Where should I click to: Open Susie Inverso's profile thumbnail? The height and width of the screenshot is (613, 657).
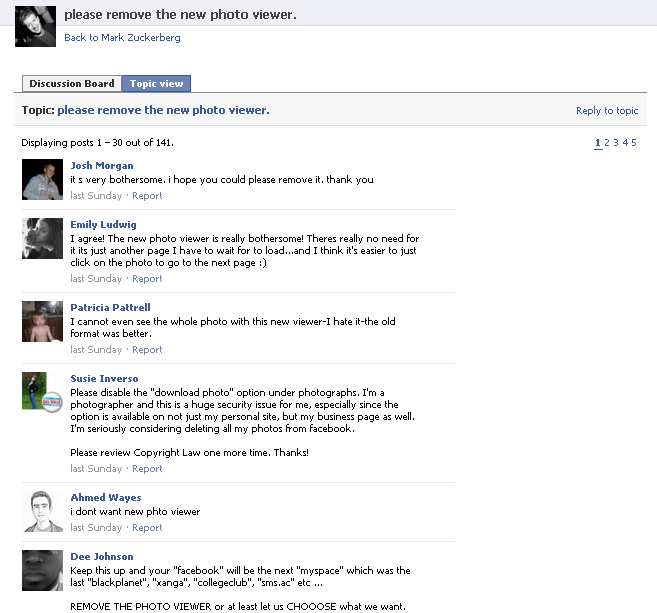tap(42, 392)
